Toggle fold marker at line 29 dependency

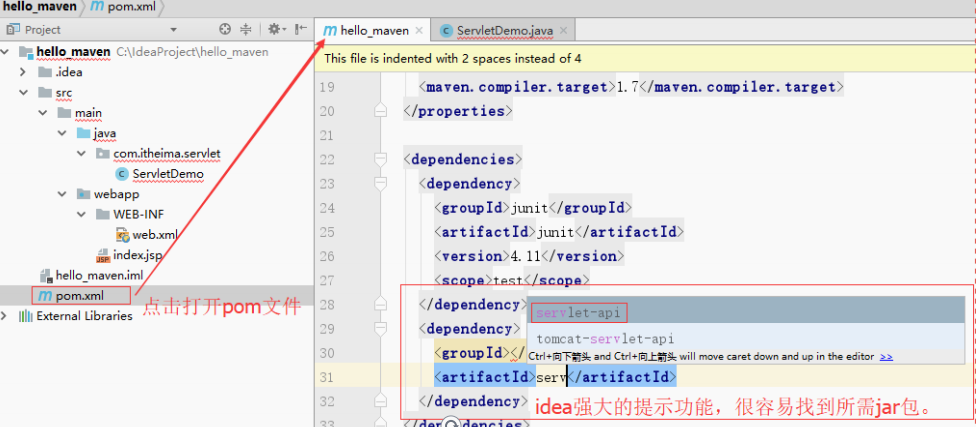[380, 329]
